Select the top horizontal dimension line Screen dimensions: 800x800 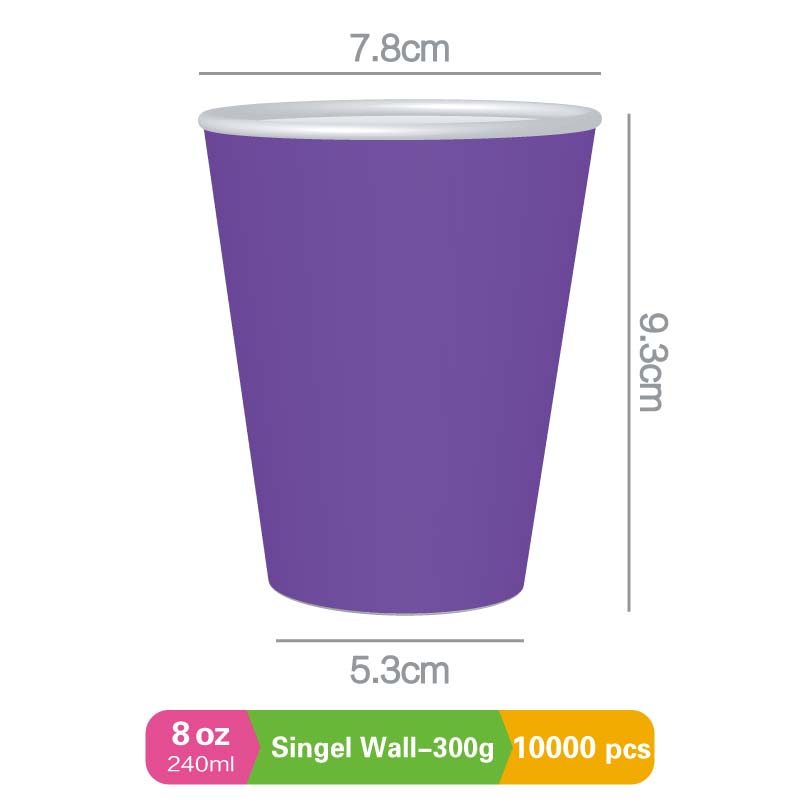pos(399,73)
